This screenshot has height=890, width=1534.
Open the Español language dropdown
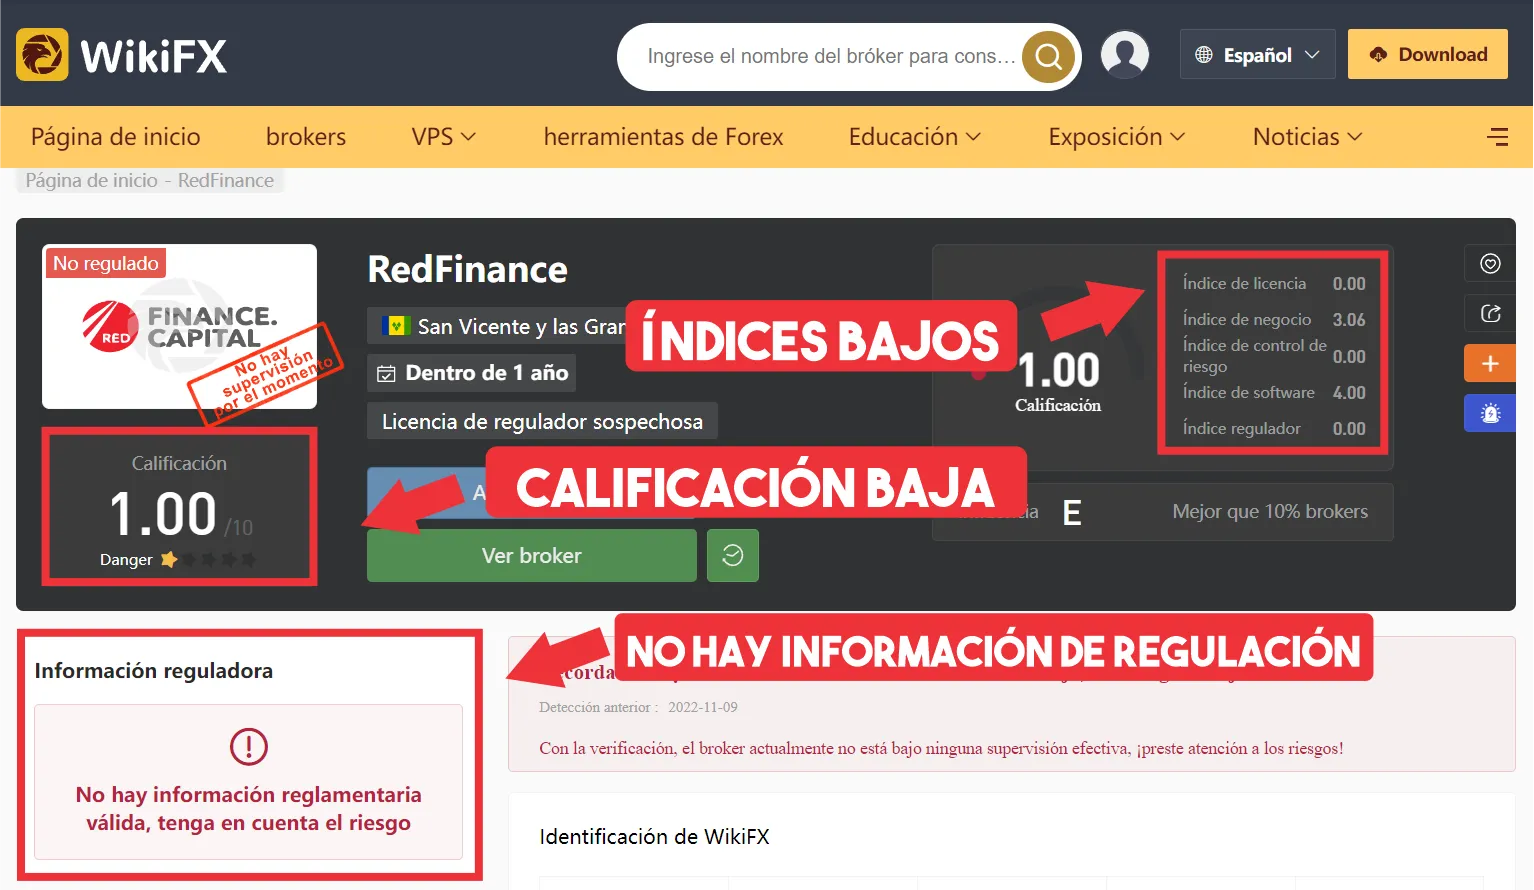point(1258,55)
